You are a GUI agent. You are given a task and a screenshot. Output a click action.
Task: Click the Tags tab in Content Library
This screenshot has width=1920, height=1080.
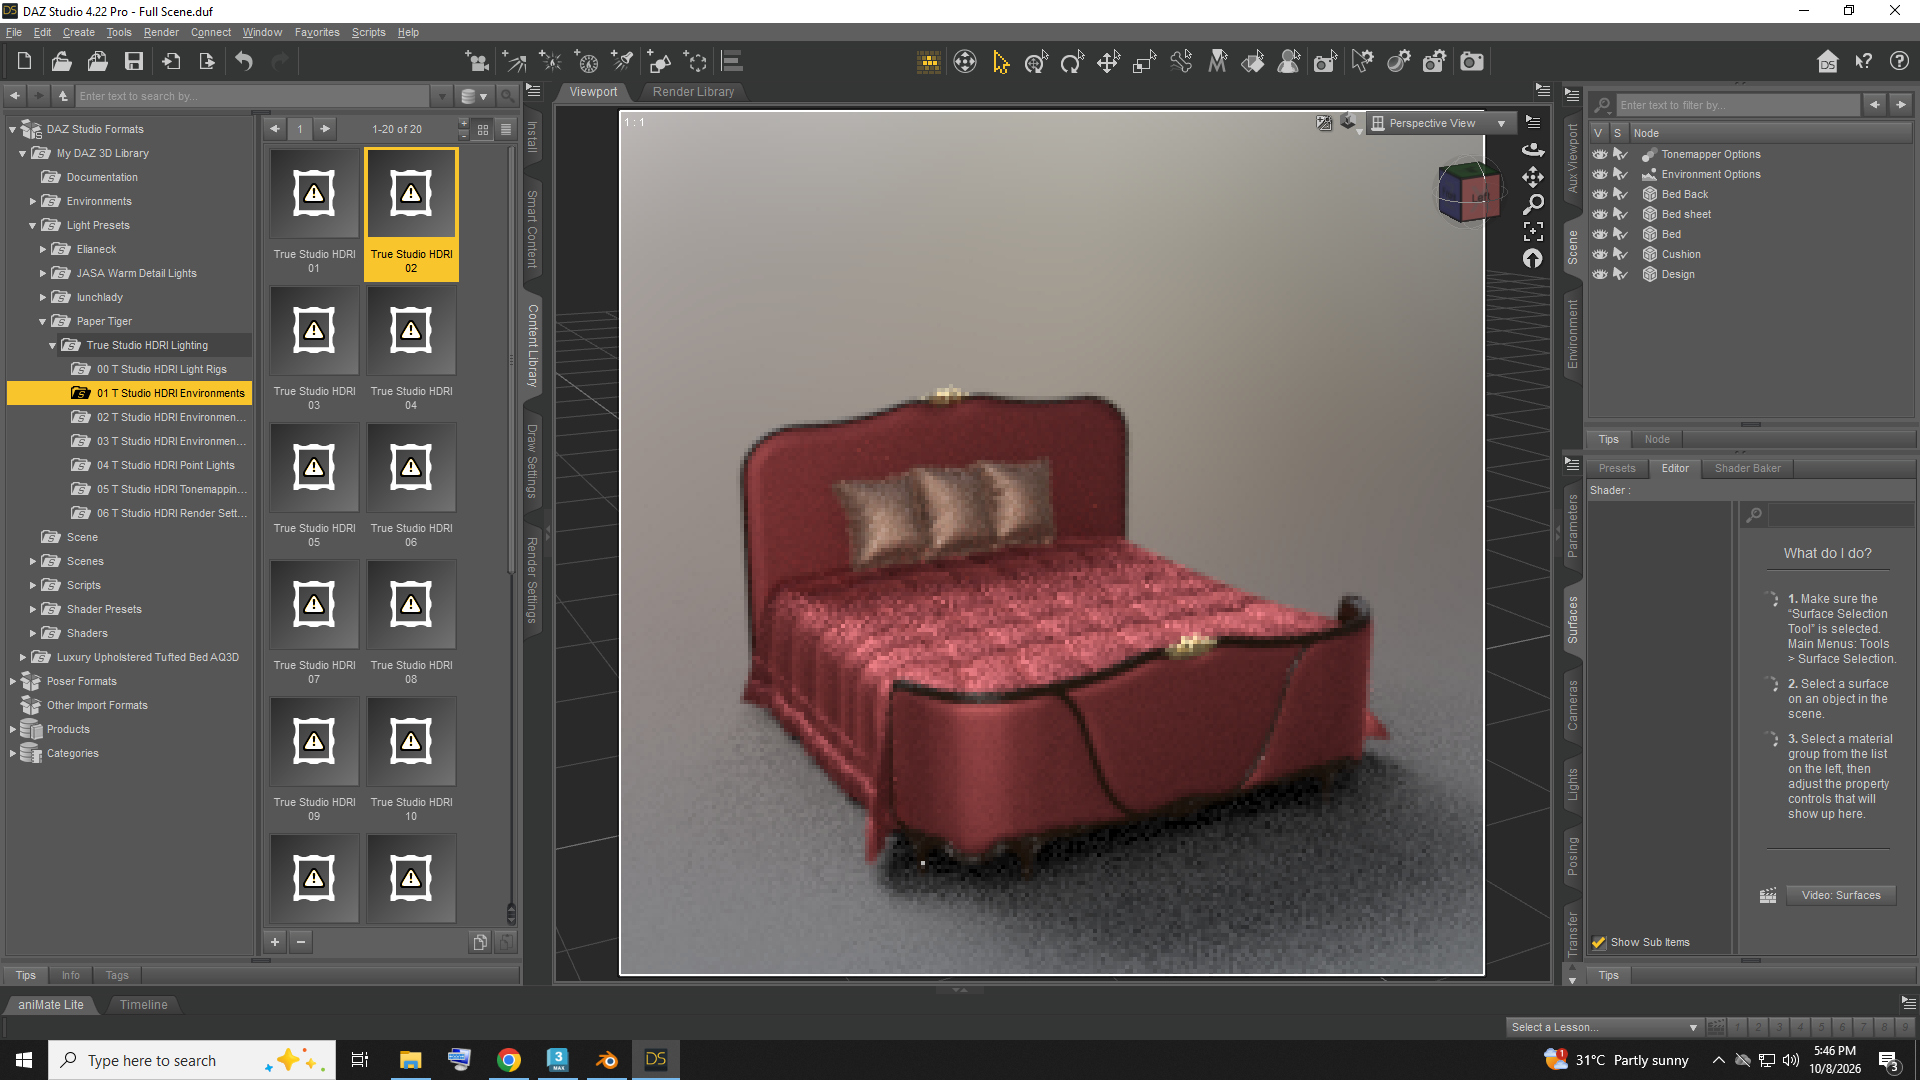click(x=117, y=975)
